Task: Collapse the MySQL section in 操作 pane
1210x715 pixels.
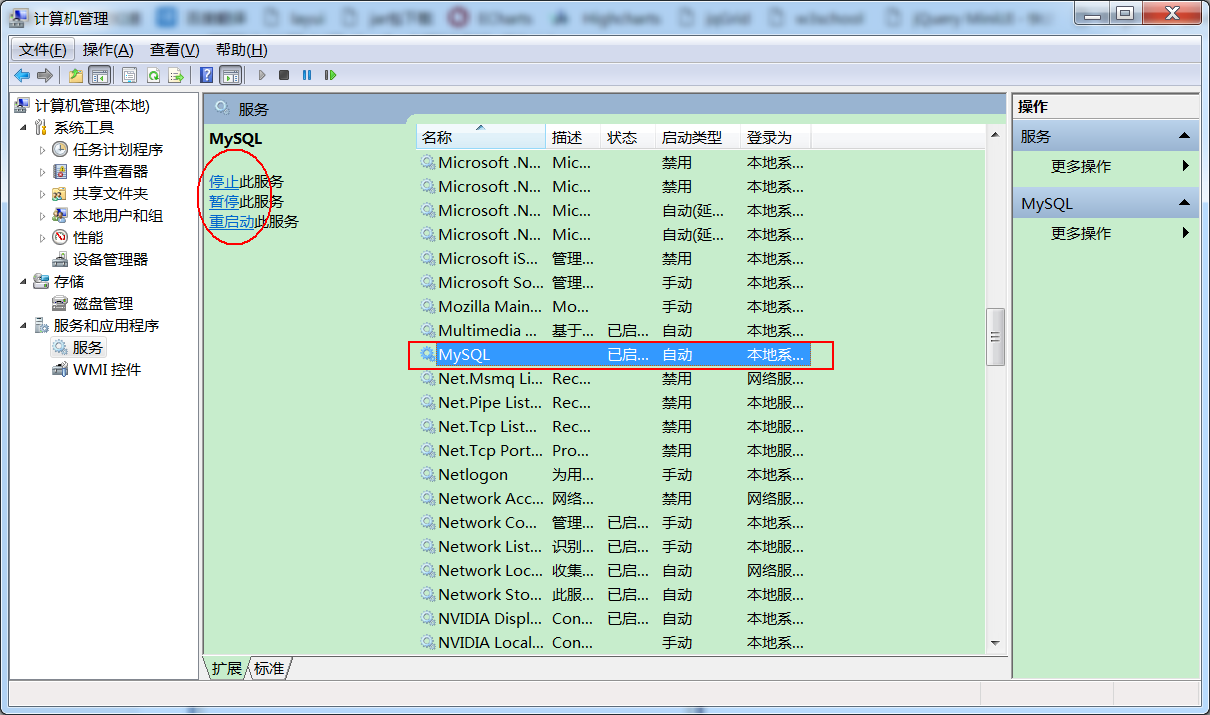Action: point(1184,203)
